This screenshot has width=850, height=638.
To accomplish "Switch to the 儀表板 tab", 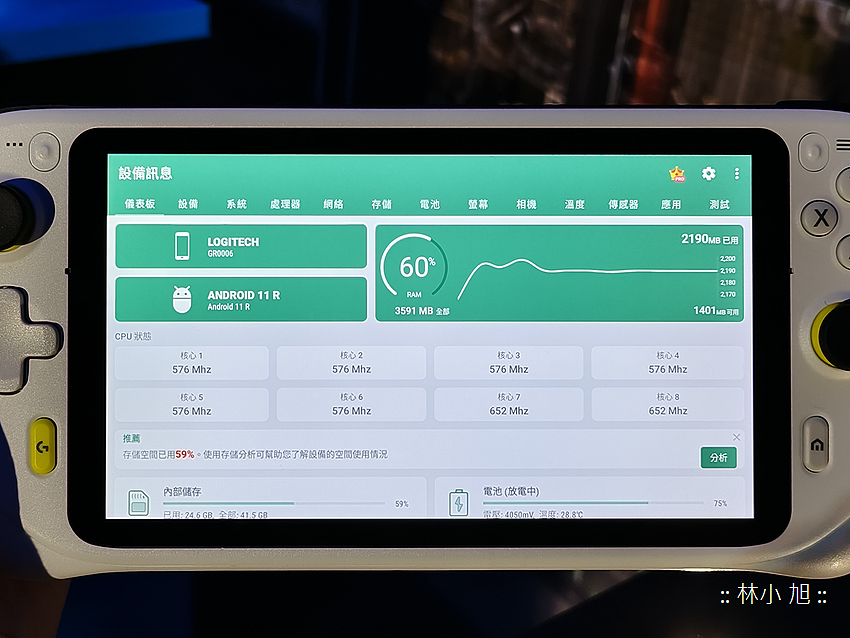I will (x=140, y=204).
